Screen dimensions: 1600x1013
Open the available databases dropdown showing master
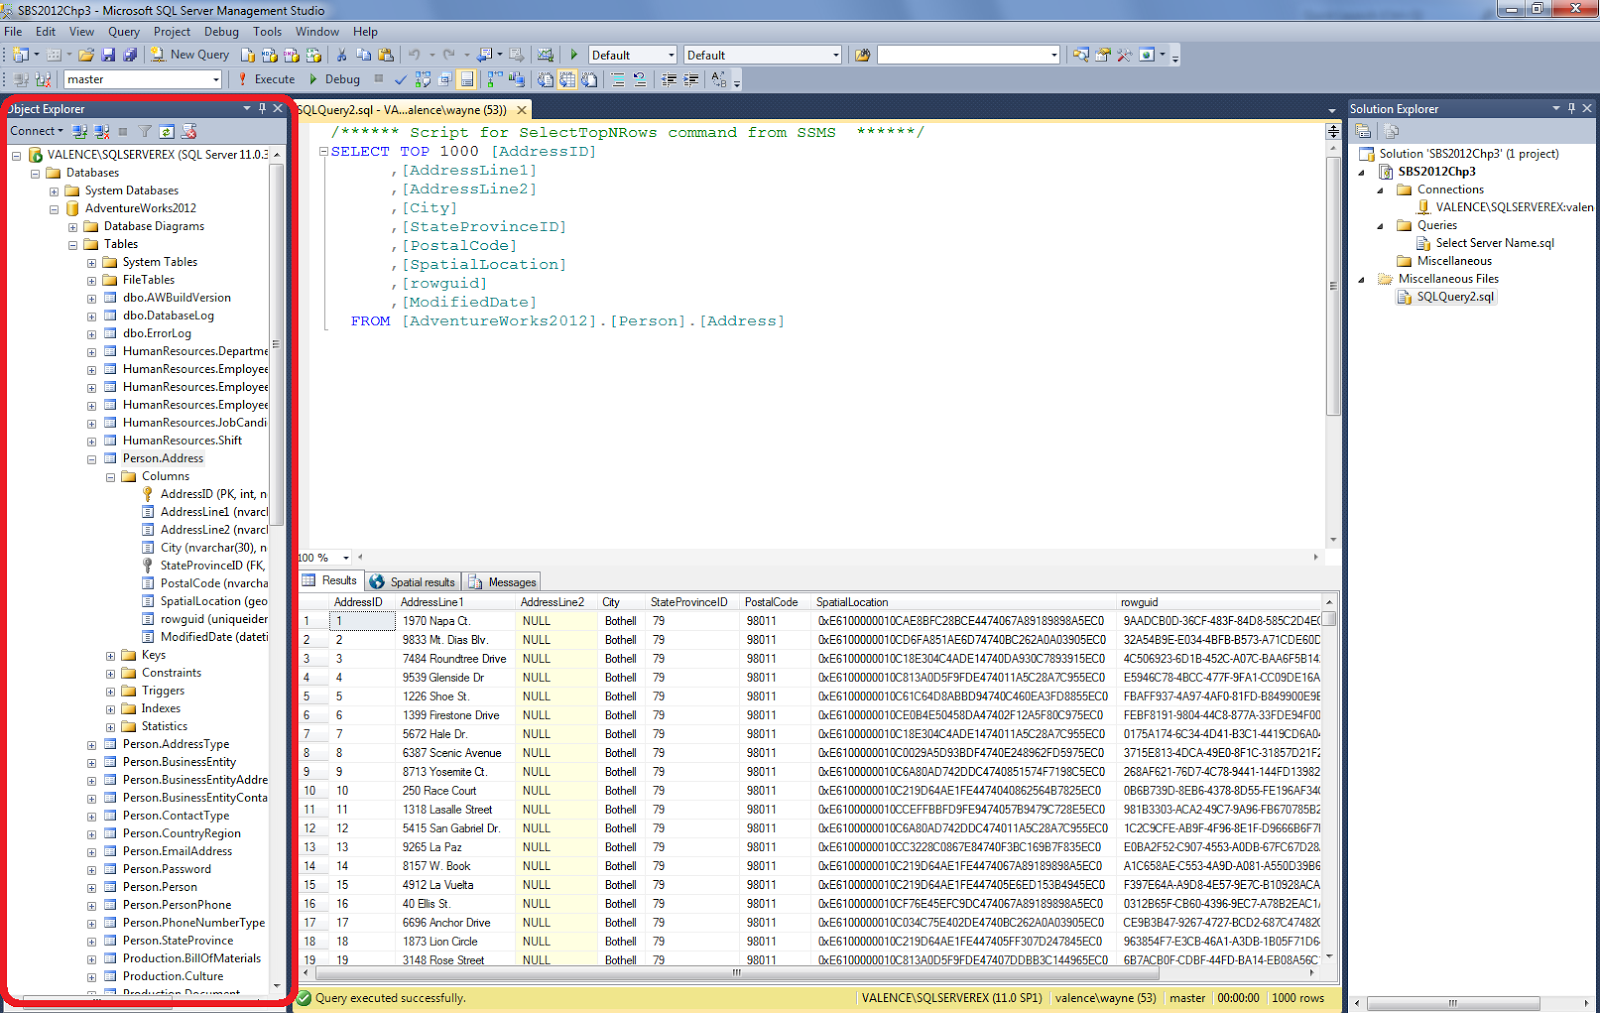[218, 79]
